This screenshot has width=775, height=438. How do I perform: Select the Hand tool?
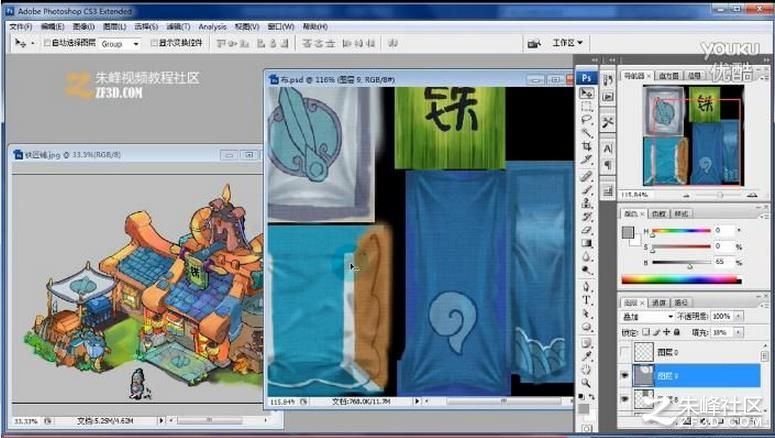pos(587,370)
